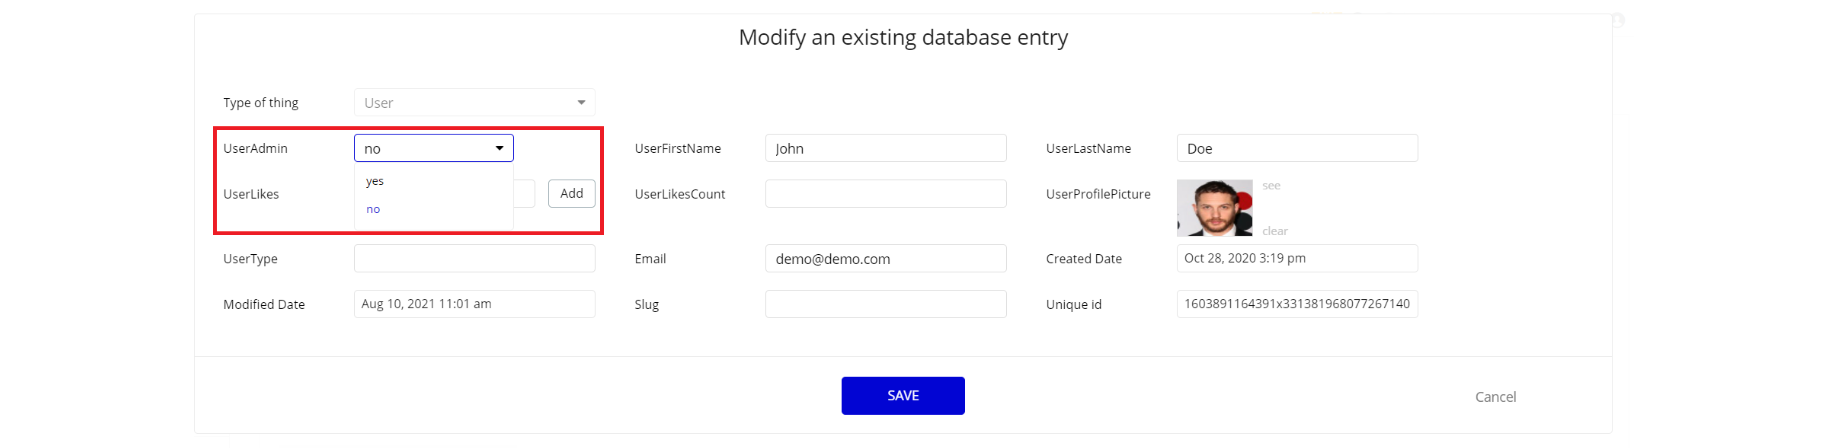The width and height of the screenshot is (1830, 448).
Task: Focus the empty UserType field
Action: 475,258
